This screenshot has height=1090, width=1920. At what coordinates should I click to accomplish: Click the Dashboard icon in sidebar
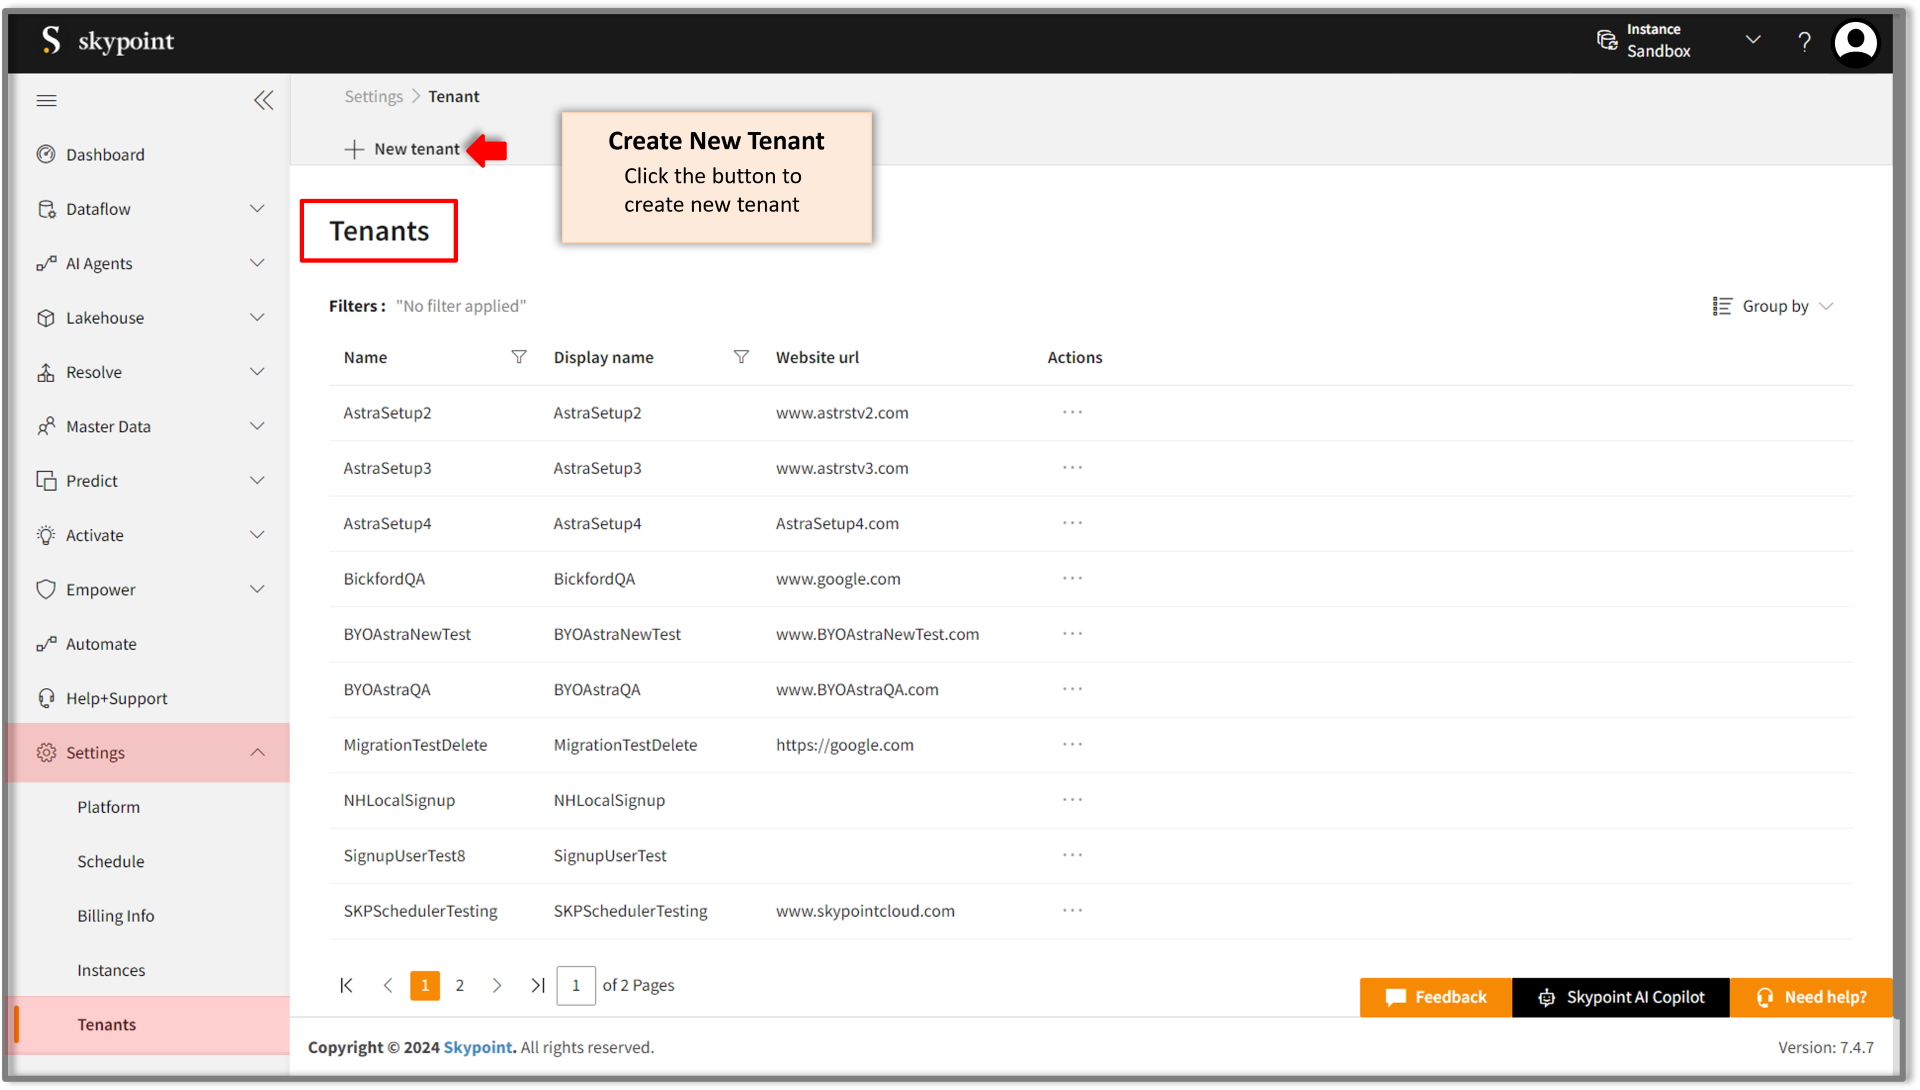coord(47,154)
